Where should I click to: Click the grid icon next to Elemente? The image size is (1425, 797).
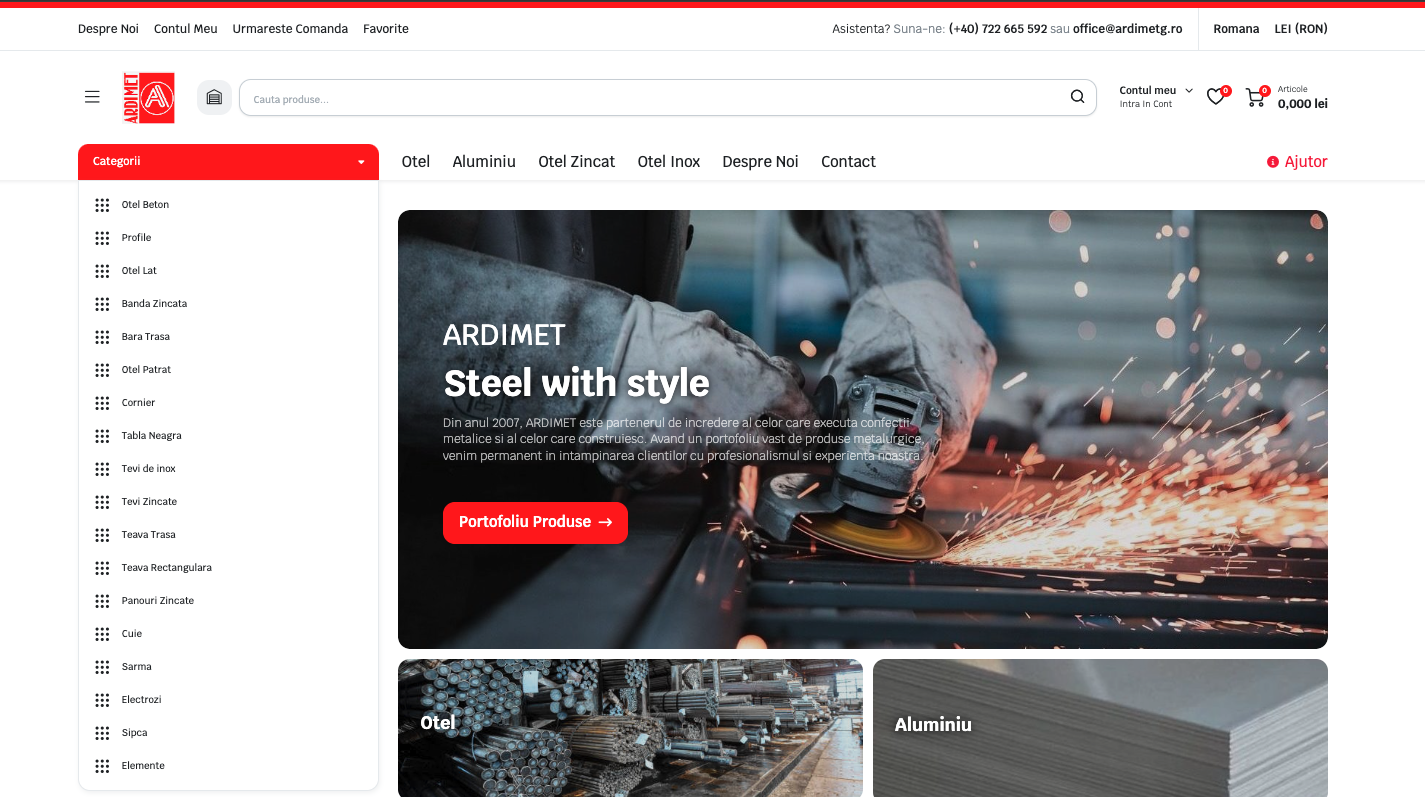[102, 766]
